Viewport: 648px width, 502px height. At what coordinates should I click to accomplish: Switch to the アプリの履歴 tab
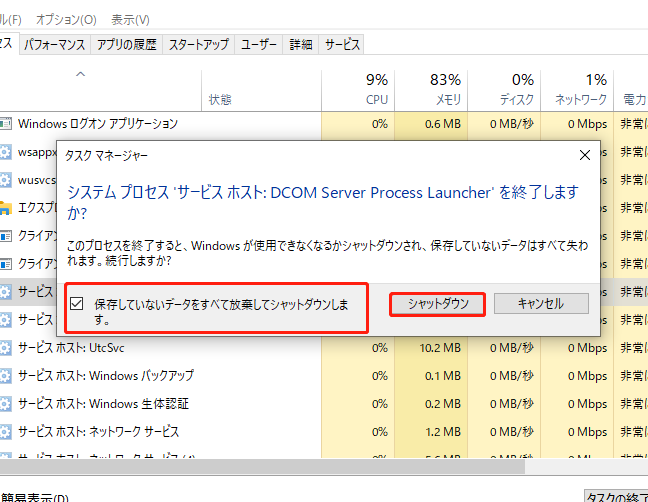(127, 45)
